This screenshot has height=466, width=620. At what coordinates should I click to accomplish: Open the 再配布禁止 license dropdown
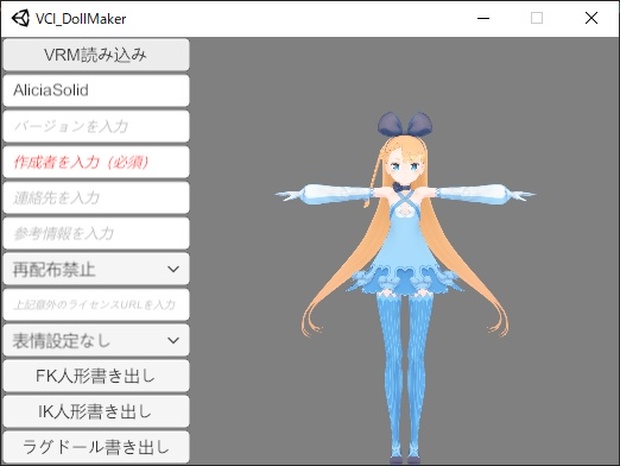click(96, 269)
